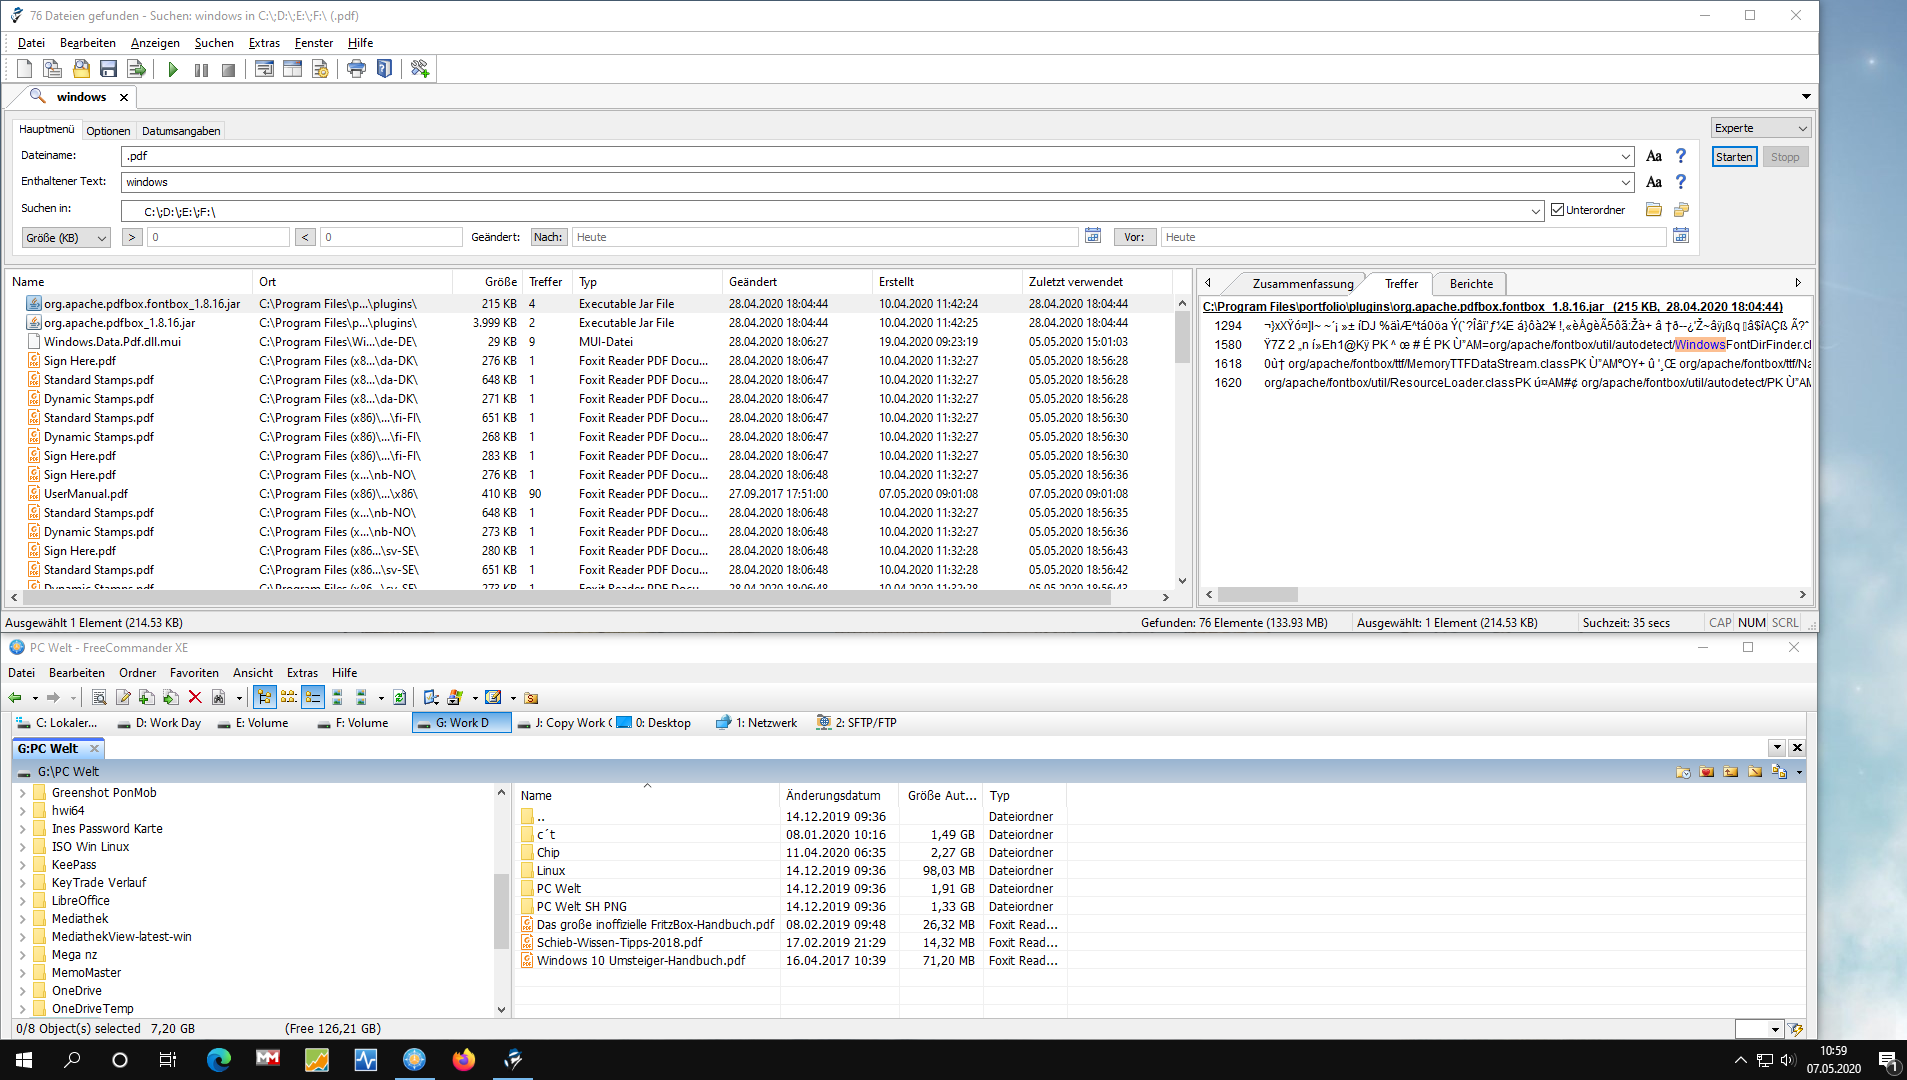Click the FreeCommander back arrow icon

(15, 698)
